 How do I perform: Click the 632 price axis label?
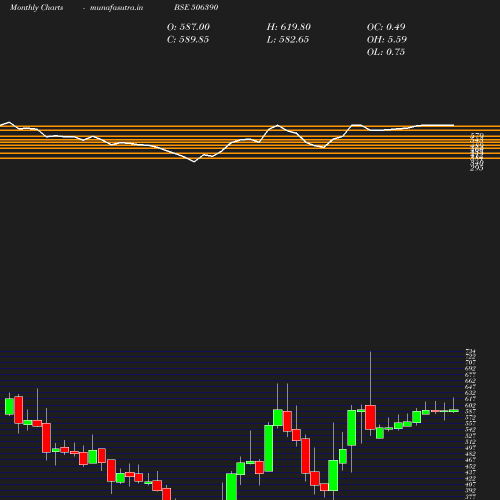(470, 392)
